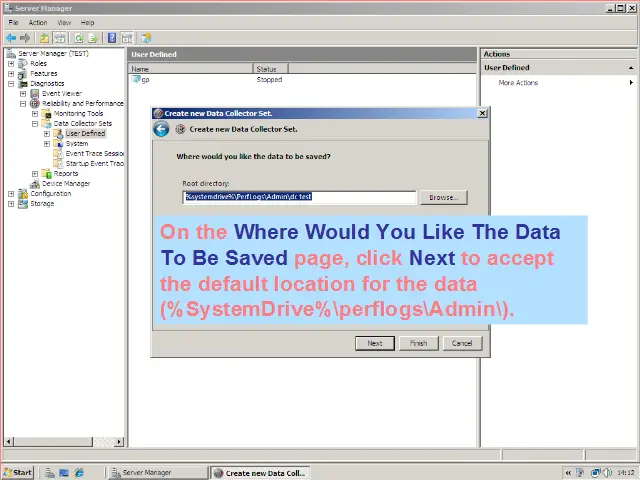Click the Features node icon

pyautogui.click(x=23, y=73)
